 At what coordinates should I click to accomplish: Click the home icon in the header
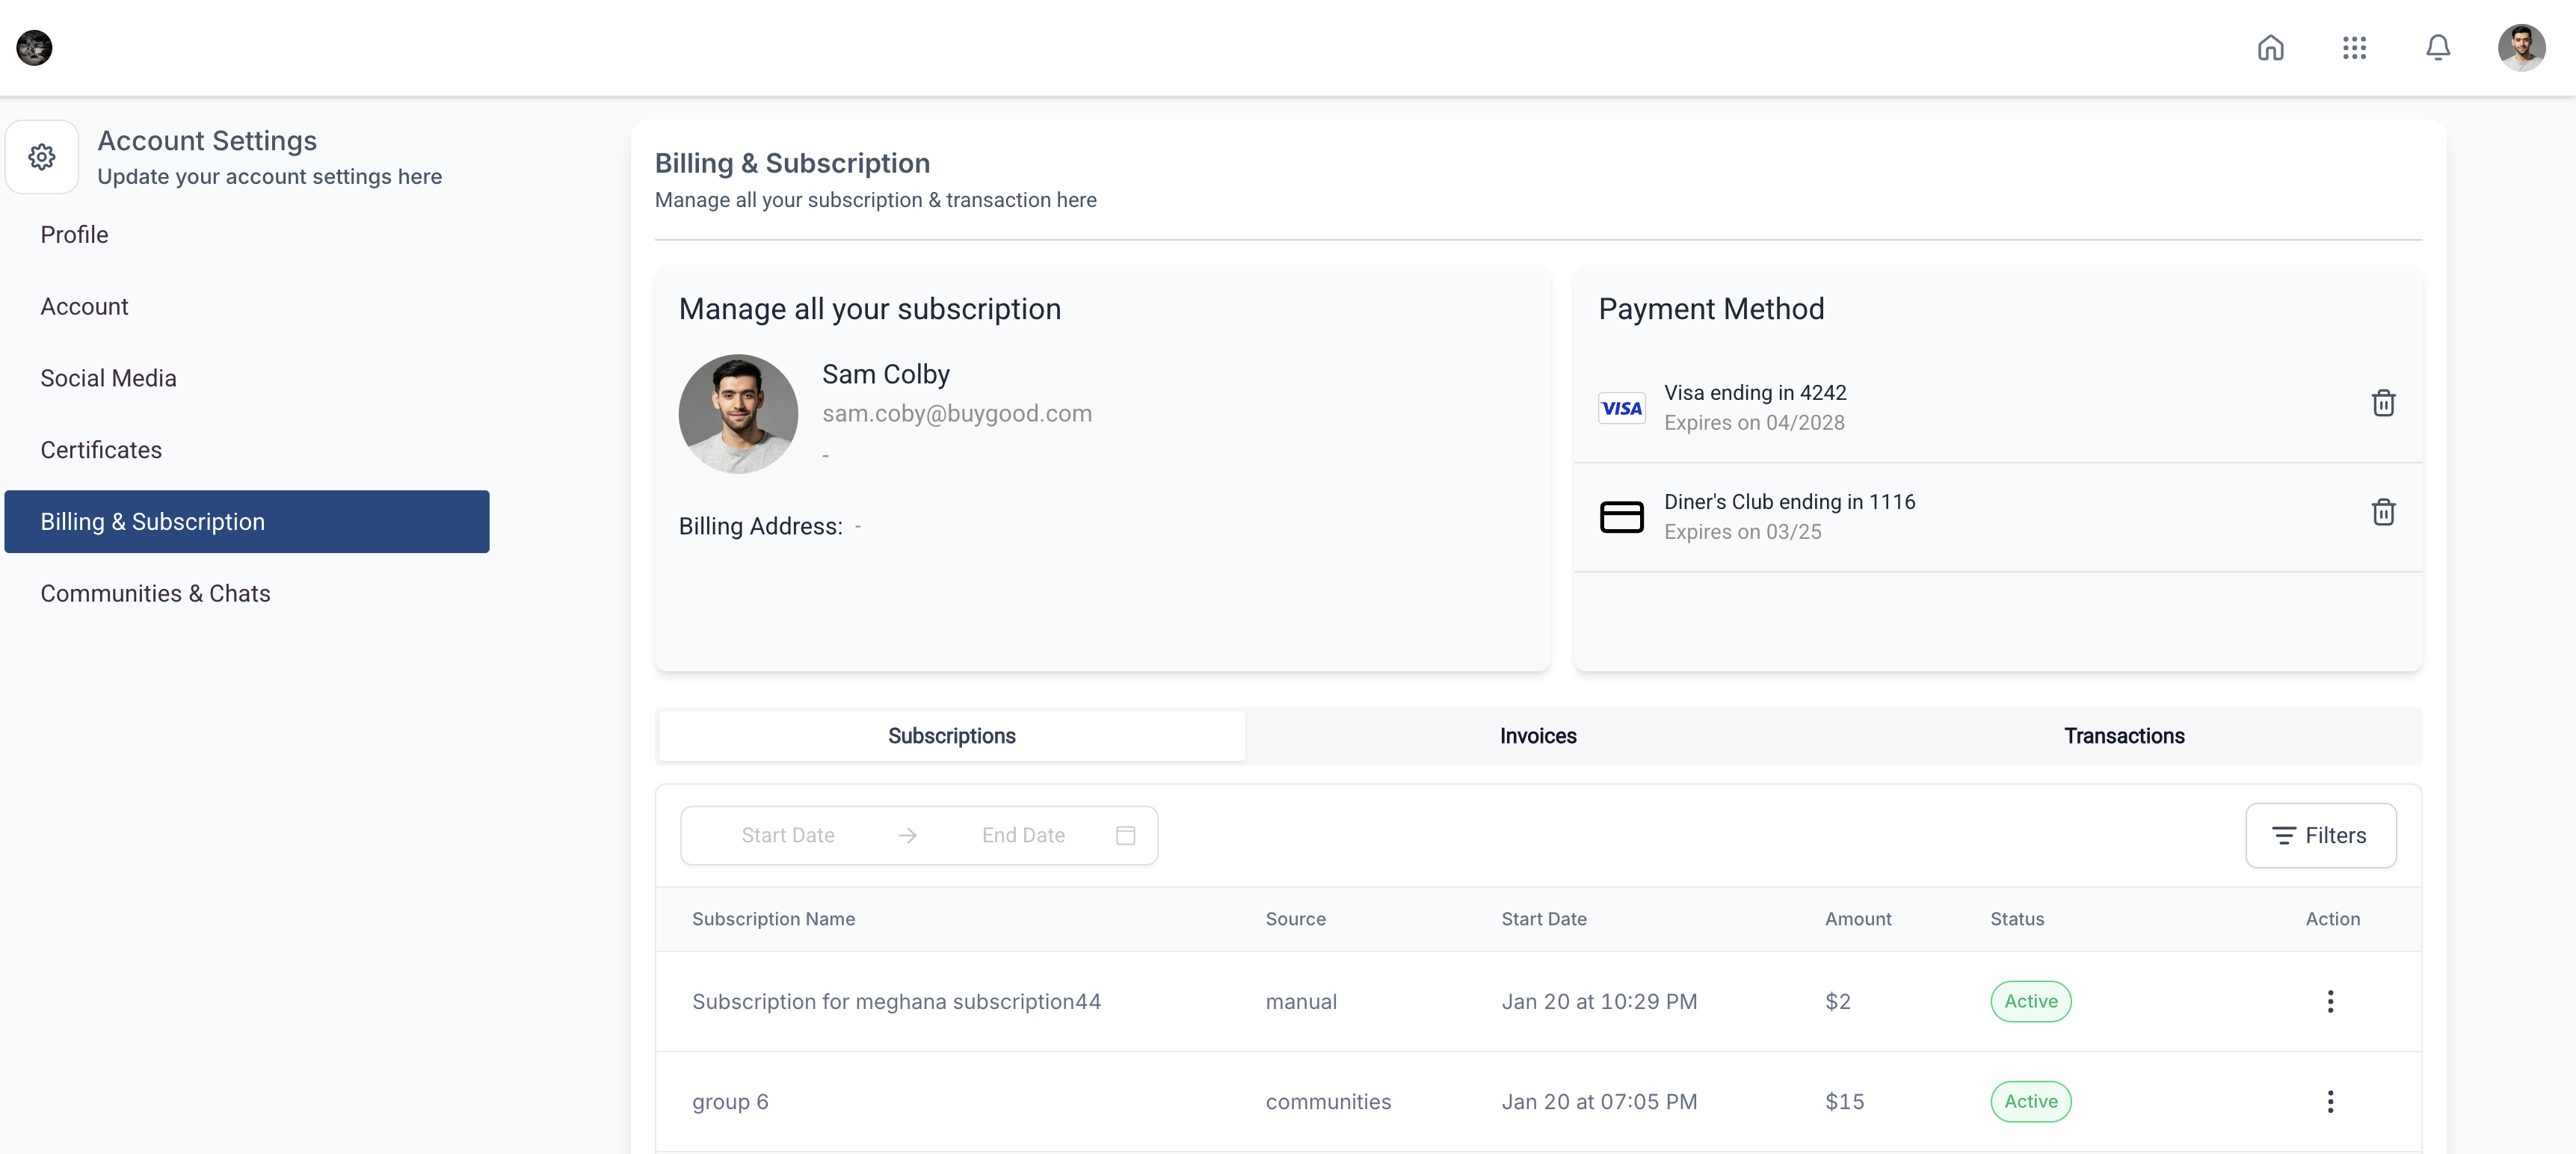pos(2270,47)
